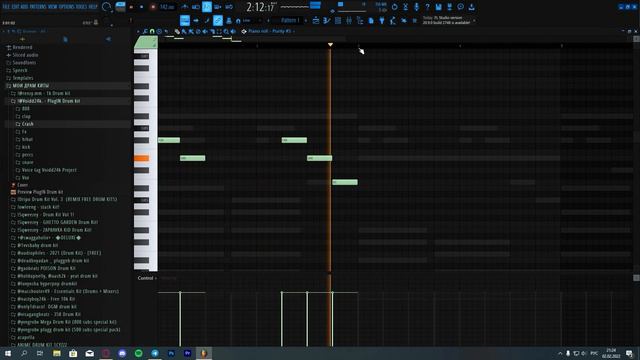This screenshot has width=640, height=360.
Task: Open the hihat folder in browser
Action: [24, 140]
